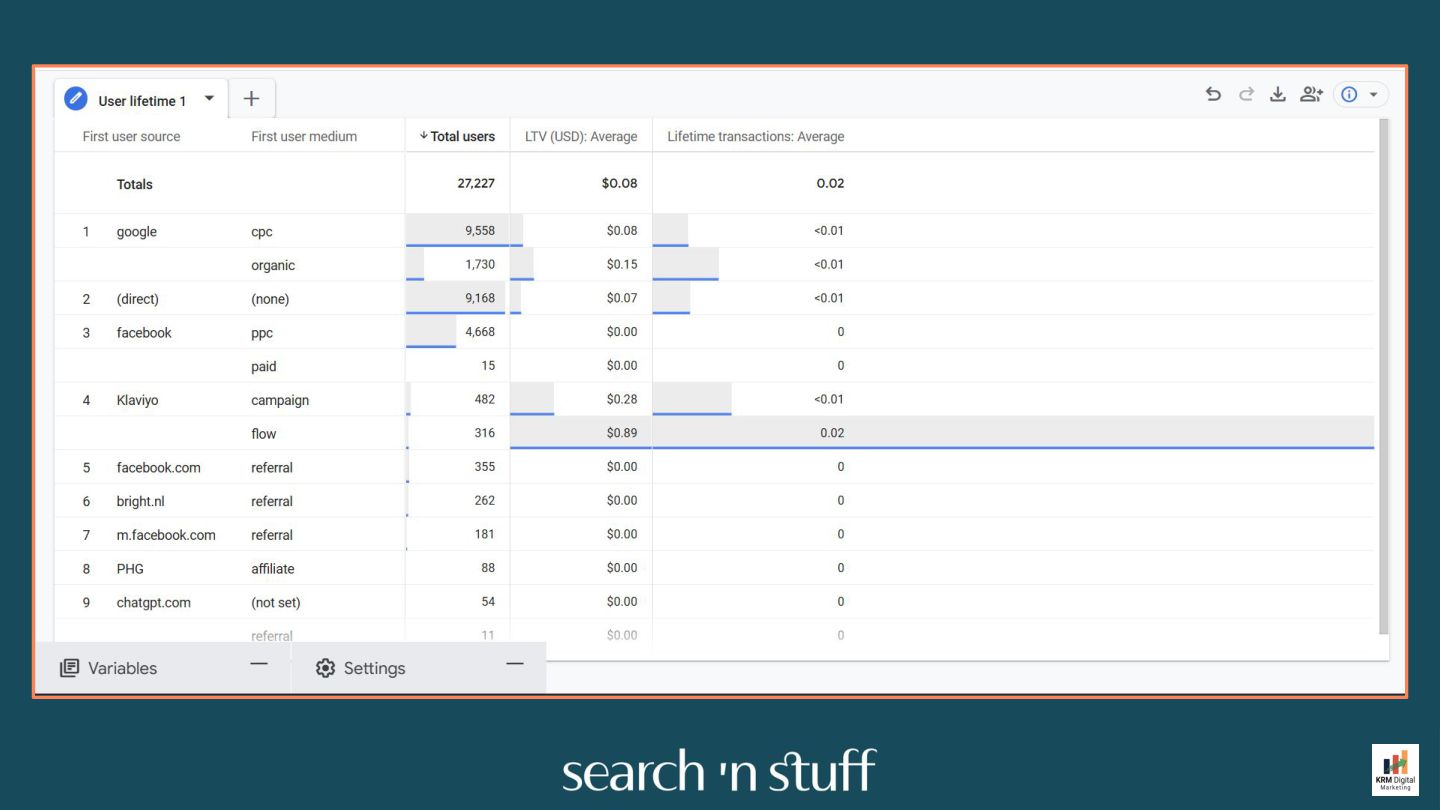Viewport: 1440px width, 810px height.
Task: Click the sort arrow beside Total users
Action: click(x=423, y=136)
